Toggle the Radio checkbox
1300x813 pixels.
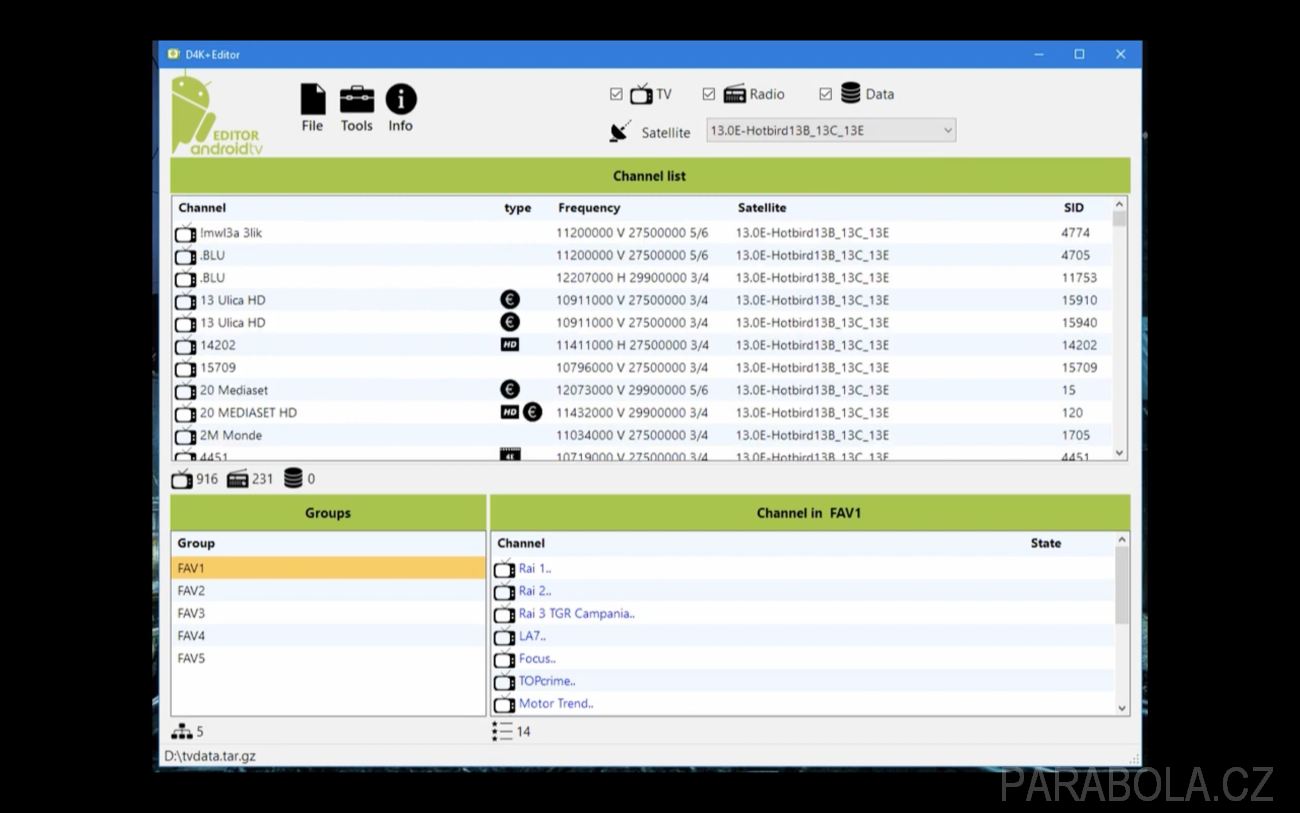[709, 94]
